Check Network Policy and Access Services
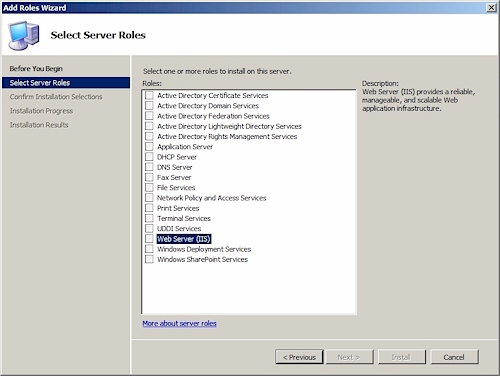Viewport: 500px width, 376px height. point(149,198)
